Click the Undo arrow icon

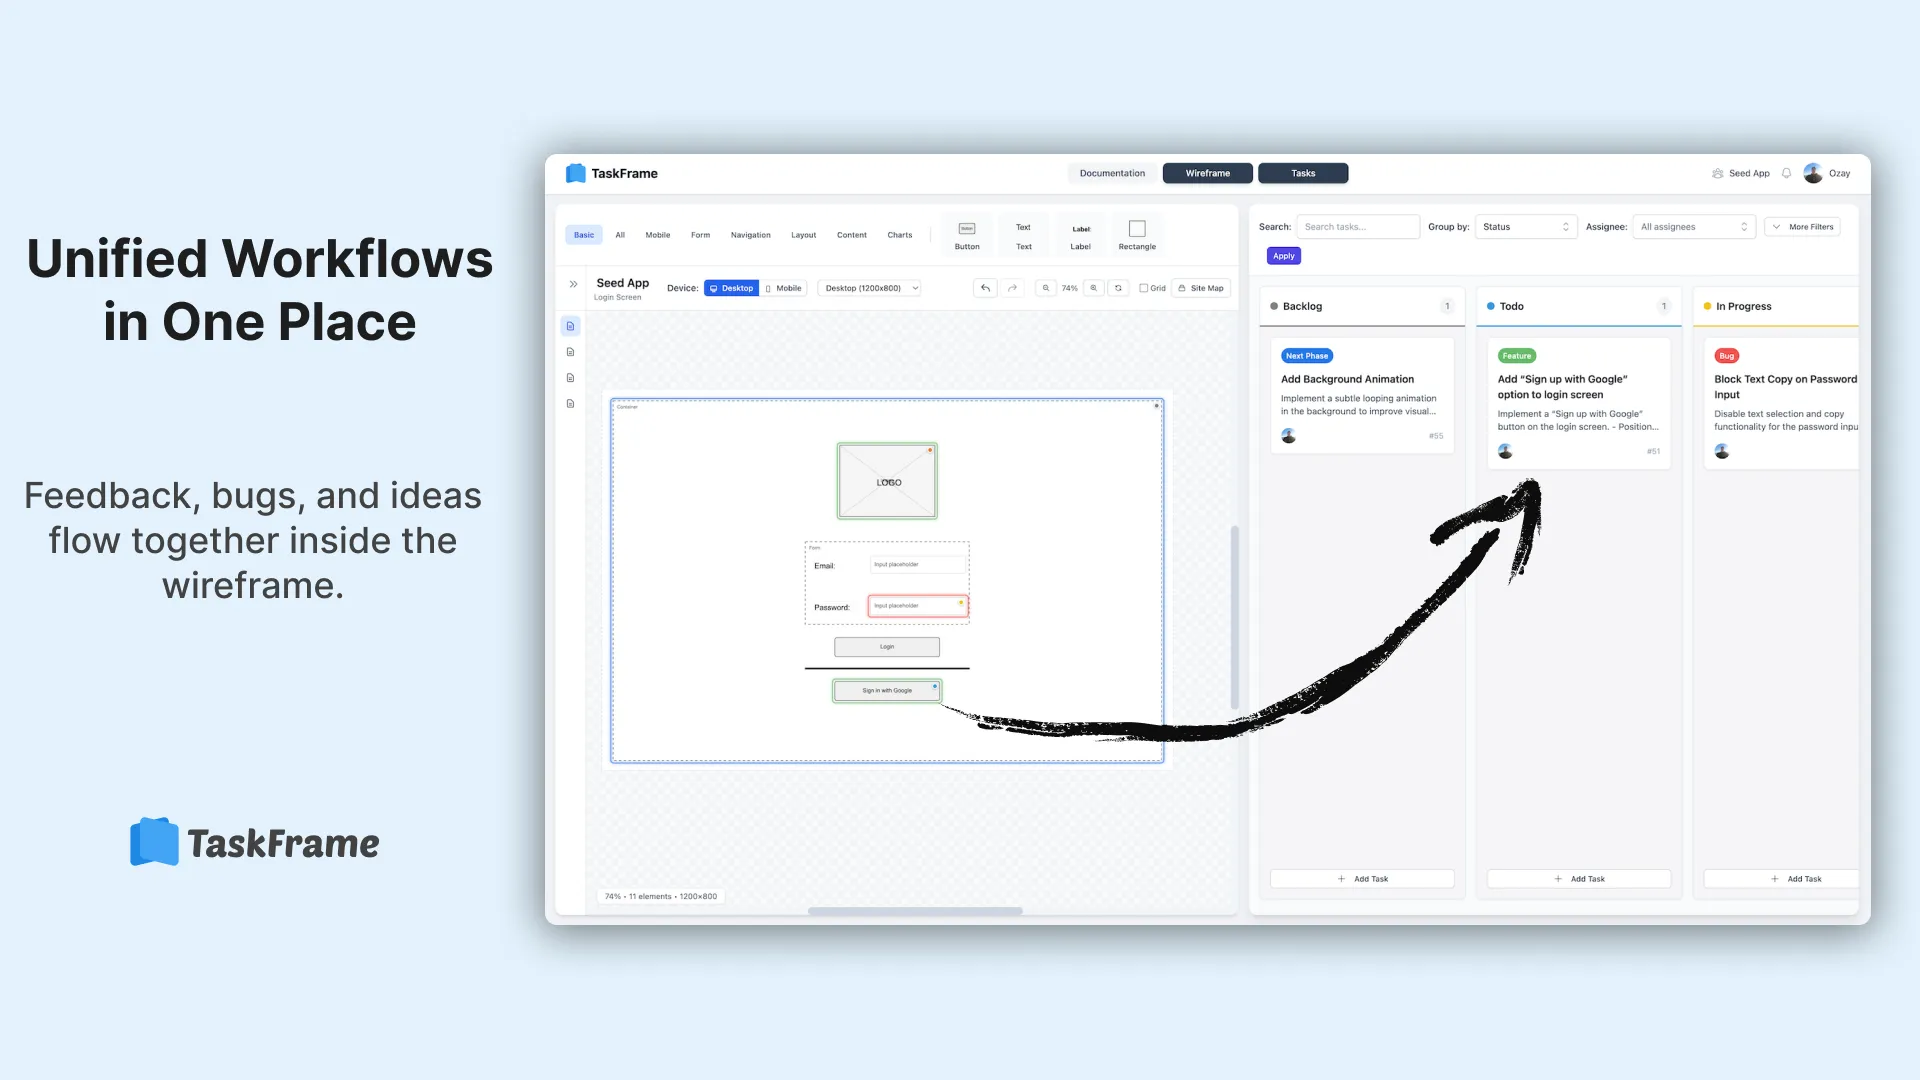[x=985, y=287]
